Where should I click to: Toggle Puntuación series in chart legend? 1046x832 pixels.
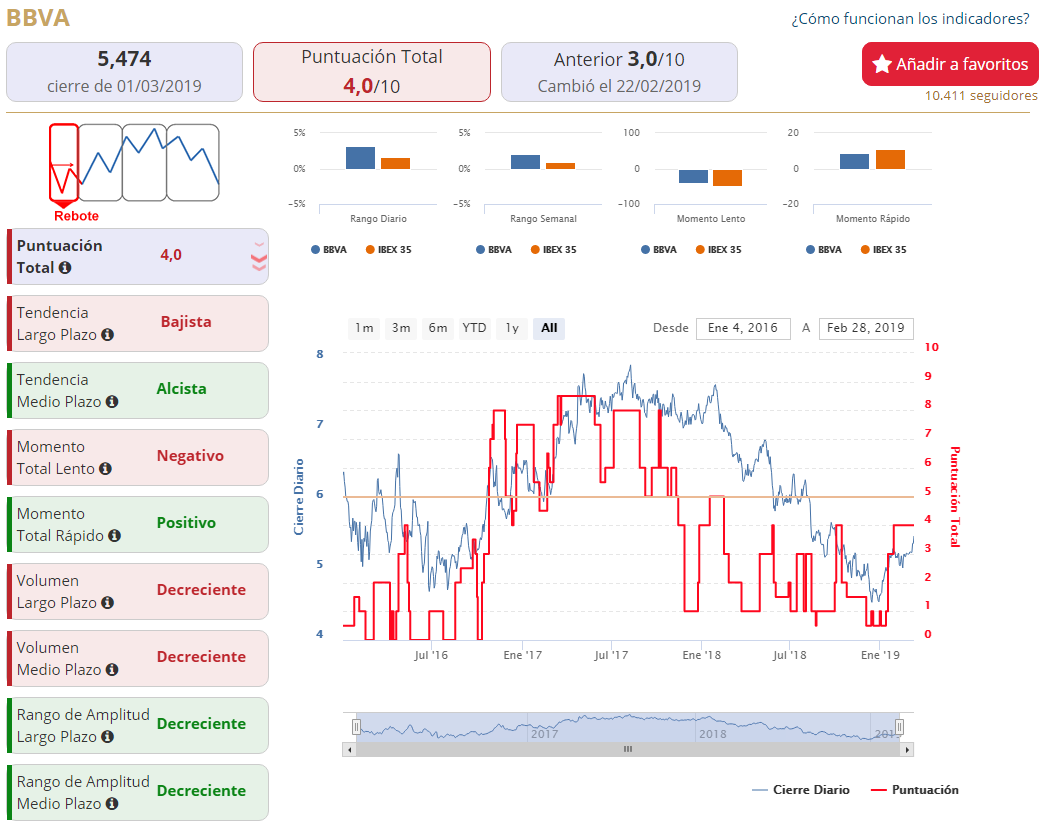(915, 790)
